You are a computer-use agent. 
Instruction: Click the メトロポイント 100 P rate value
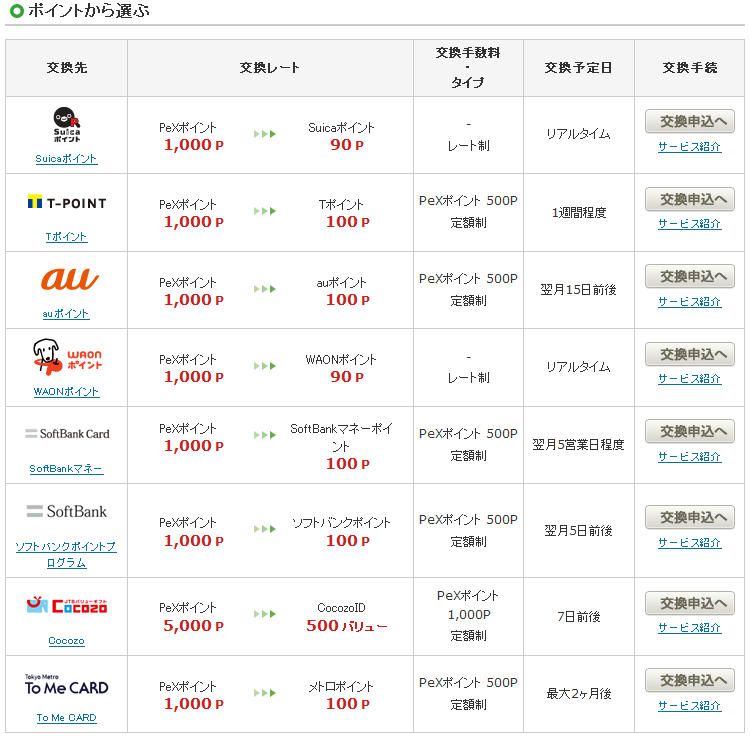tap(348, 703)
